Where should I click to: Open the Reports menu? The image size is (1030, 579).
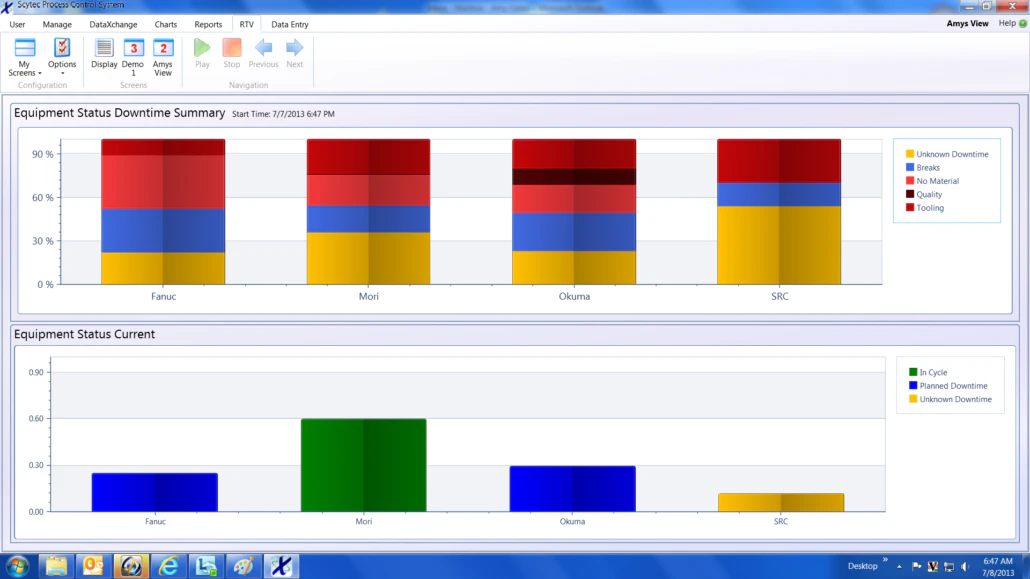coord(208,23)
